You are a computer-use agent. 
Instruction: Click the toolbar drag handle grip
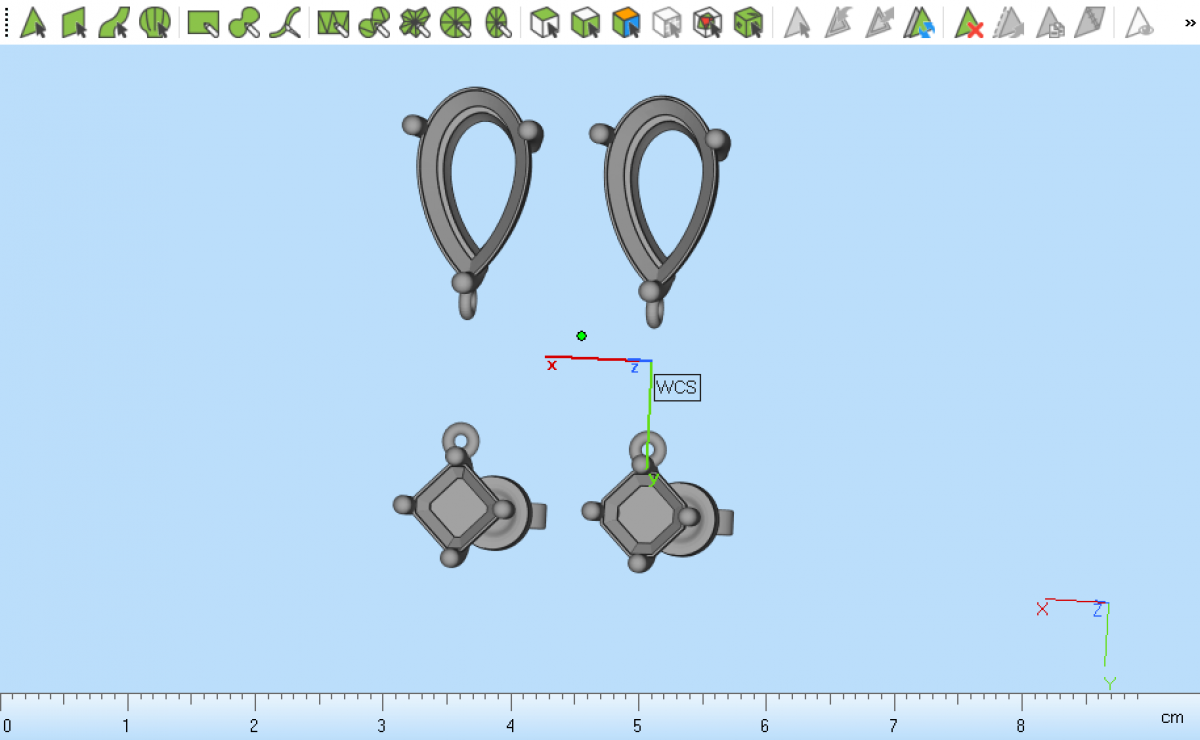tap(7, 22)
